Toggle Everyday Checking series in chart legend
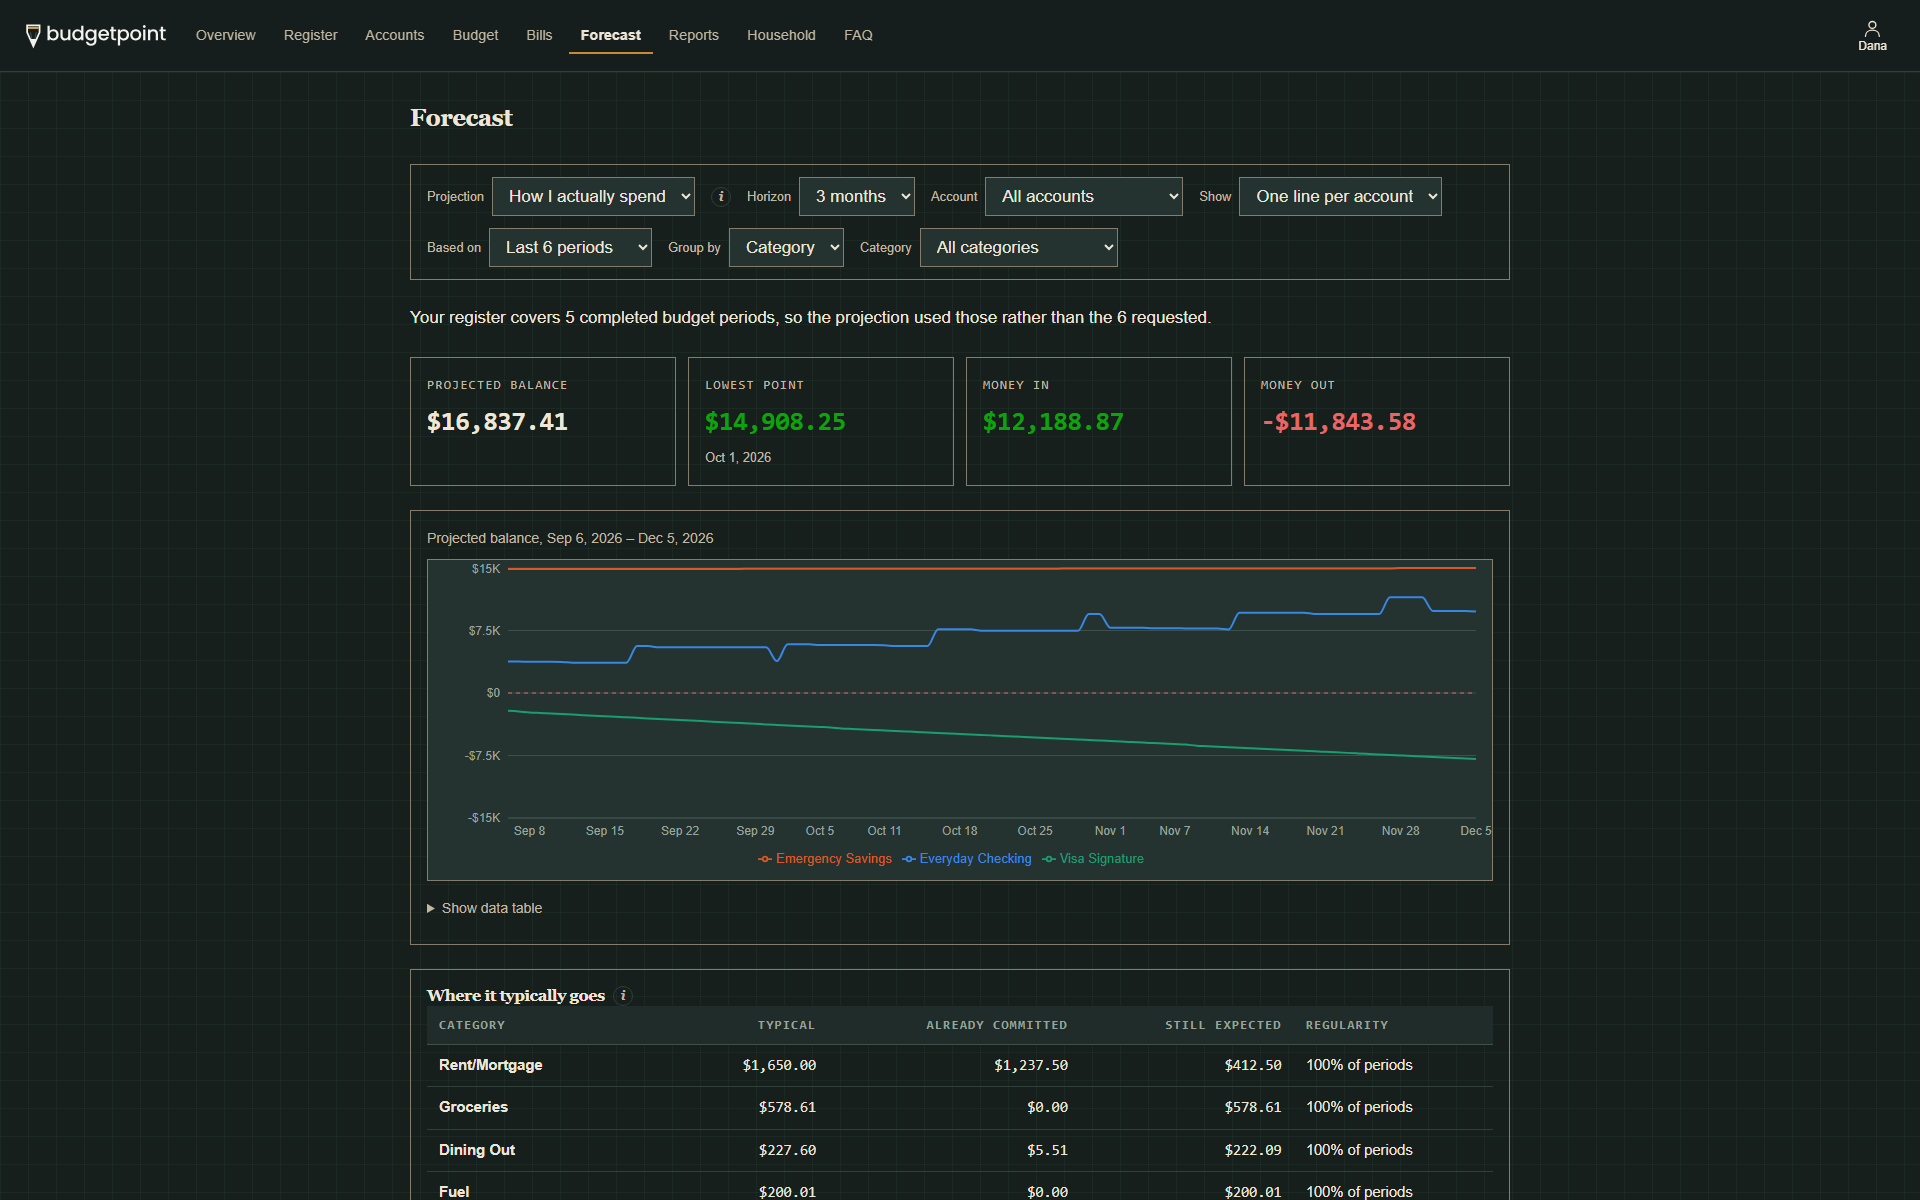1920x1200 pixels. coord(967,859)
